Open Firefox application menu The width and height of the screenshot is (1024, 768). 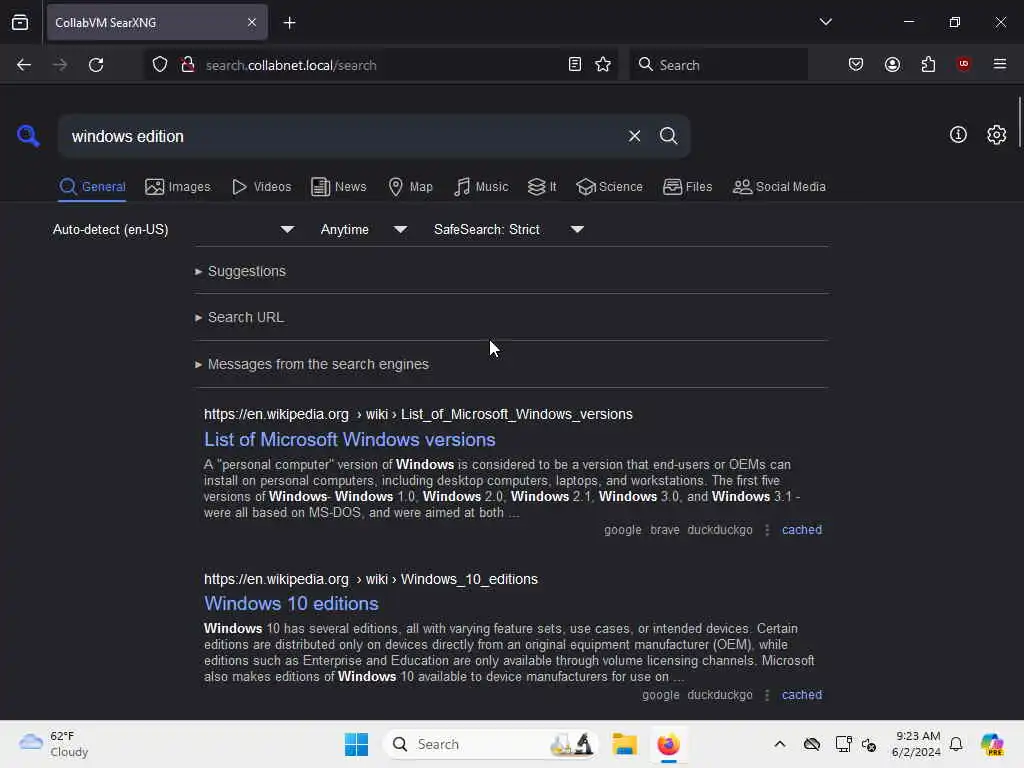(1000, 64)
